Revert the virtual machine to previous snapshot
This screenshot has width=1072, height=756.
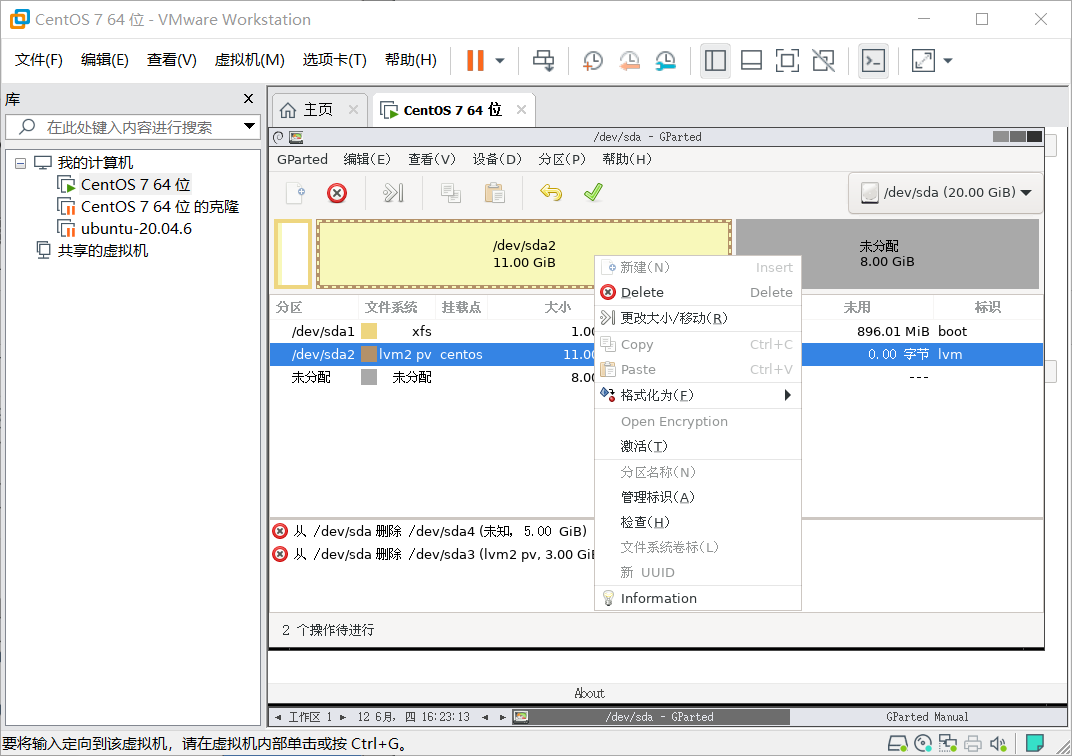(x=629, y=61)
